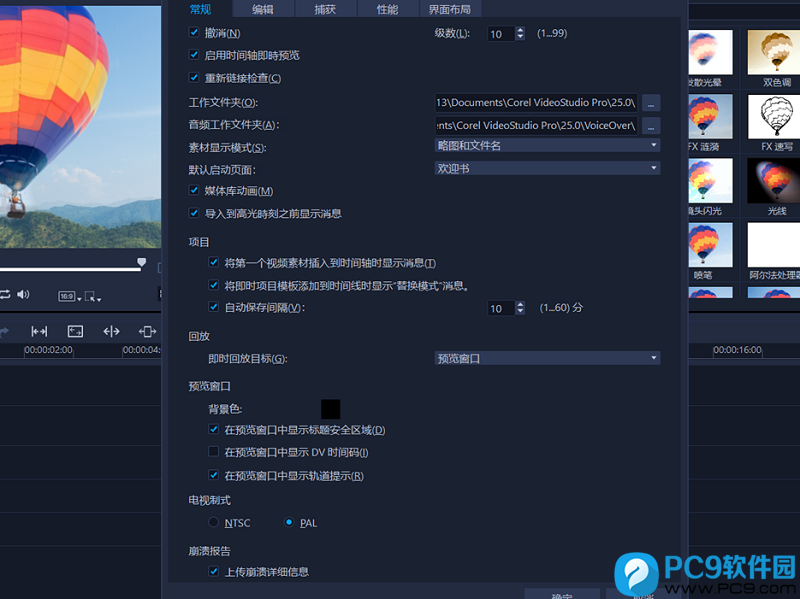Toggle the loop playback icon
The width and height of the screenshot is (800, 599).
[x=5, y=294]
